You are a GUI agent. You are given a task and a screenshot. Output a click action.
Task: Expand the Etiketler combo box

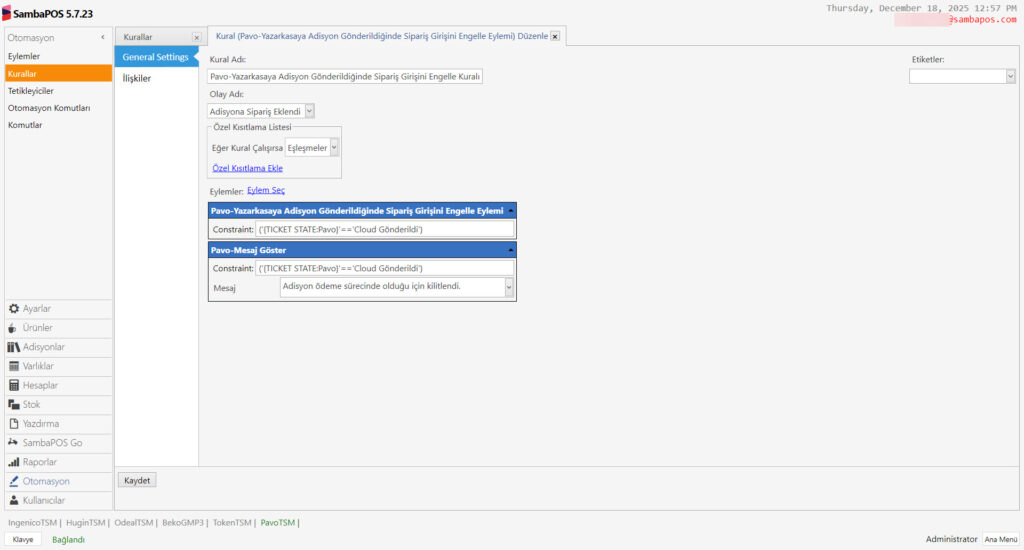point(1010,76)
